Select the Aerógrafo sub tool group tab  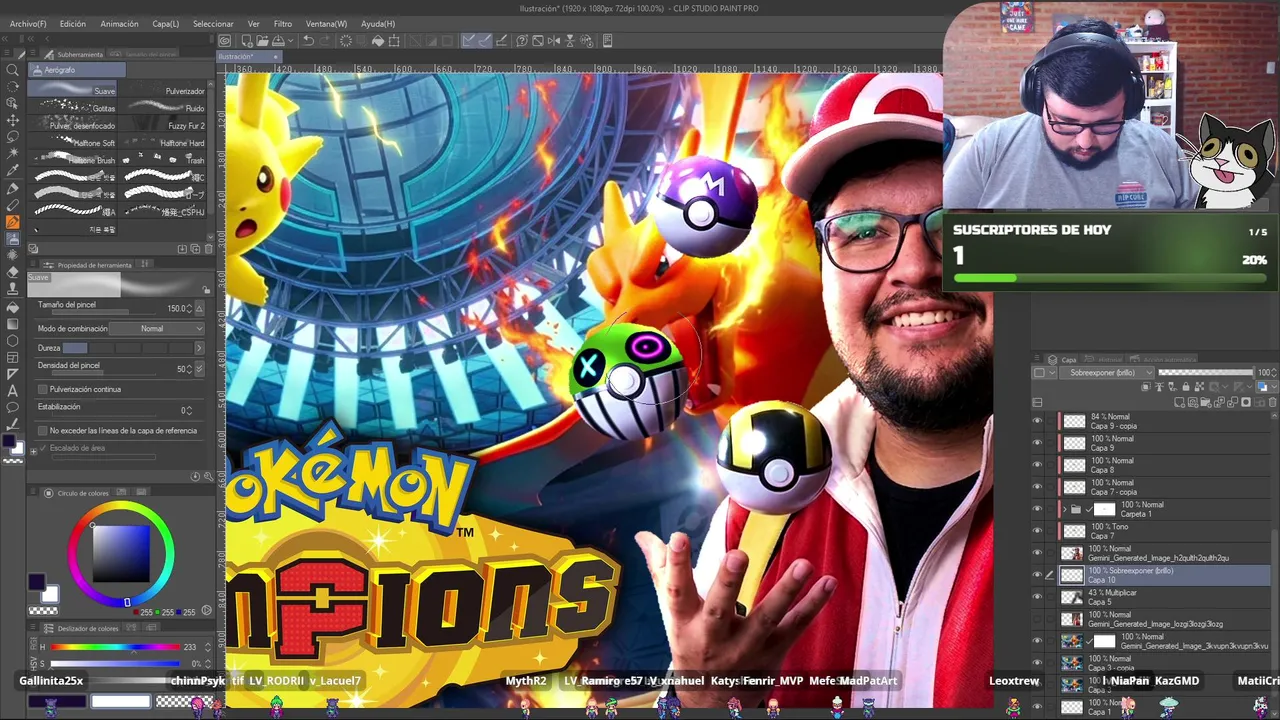[77, 70]
